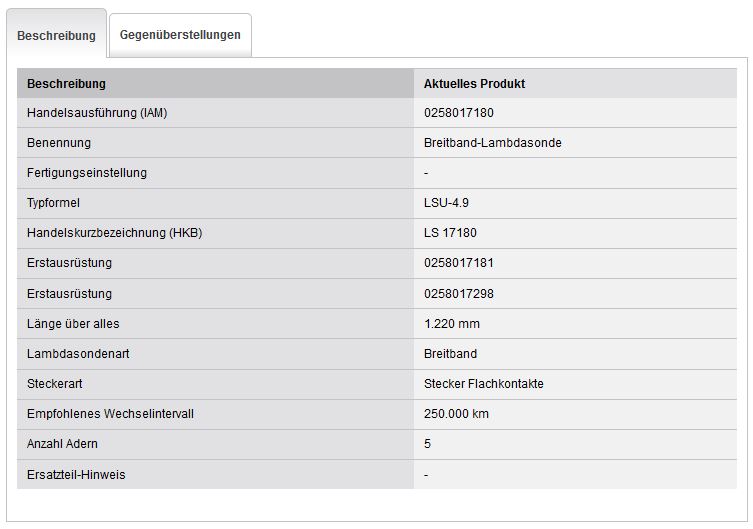Select the 250.000 km interval value
753x529 pixels.
(x=456, y=414)
